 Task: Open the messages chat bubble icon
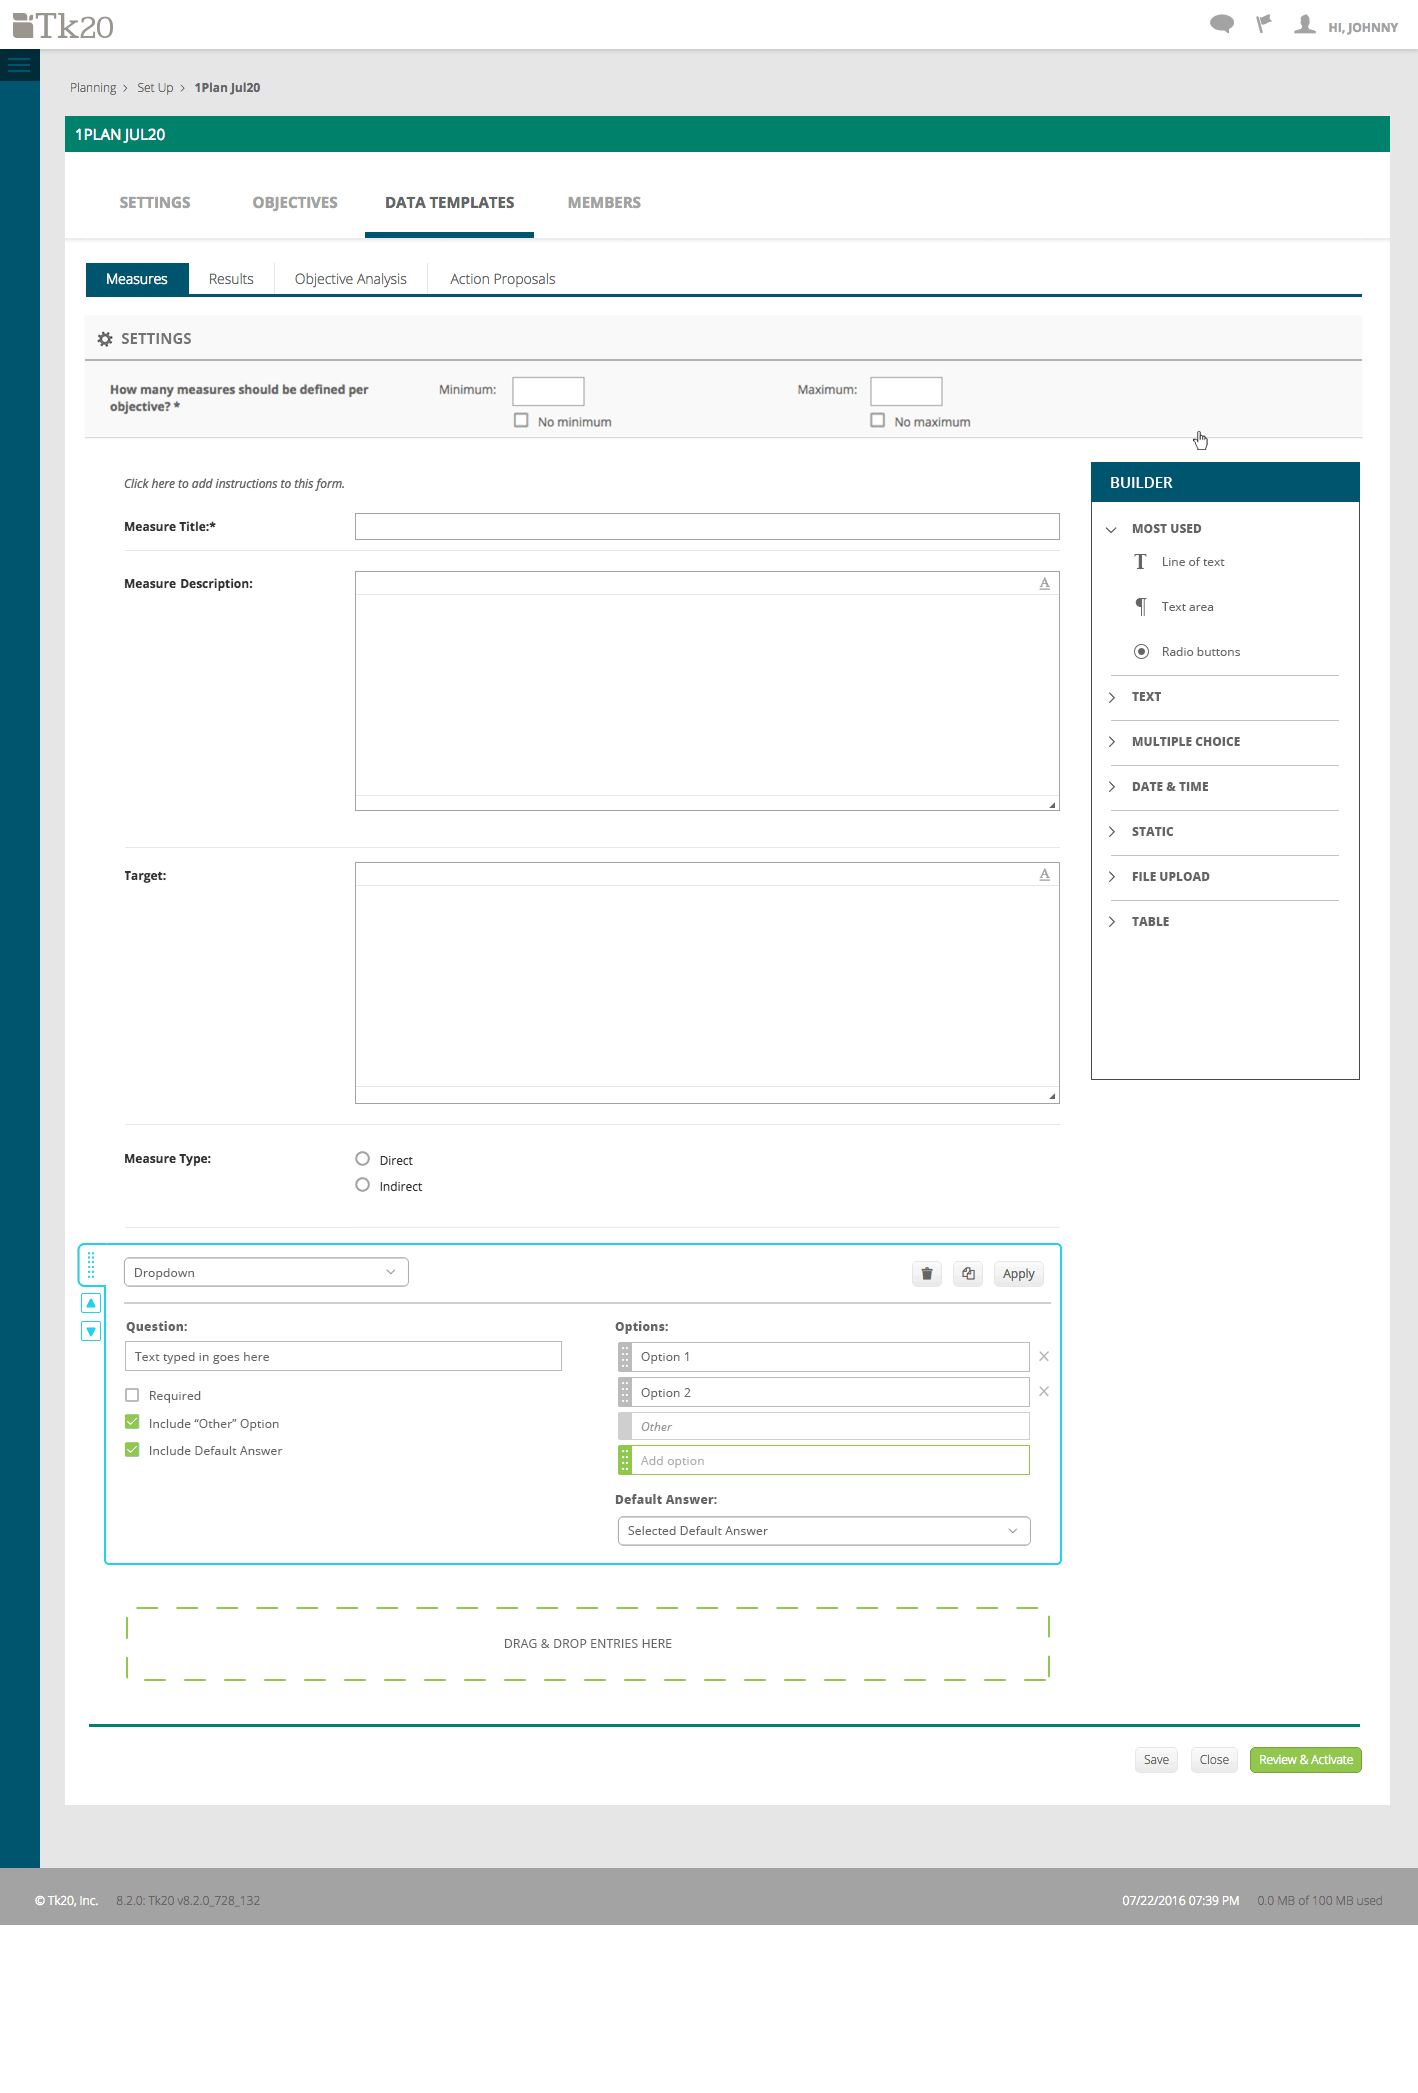[1221, 24]
